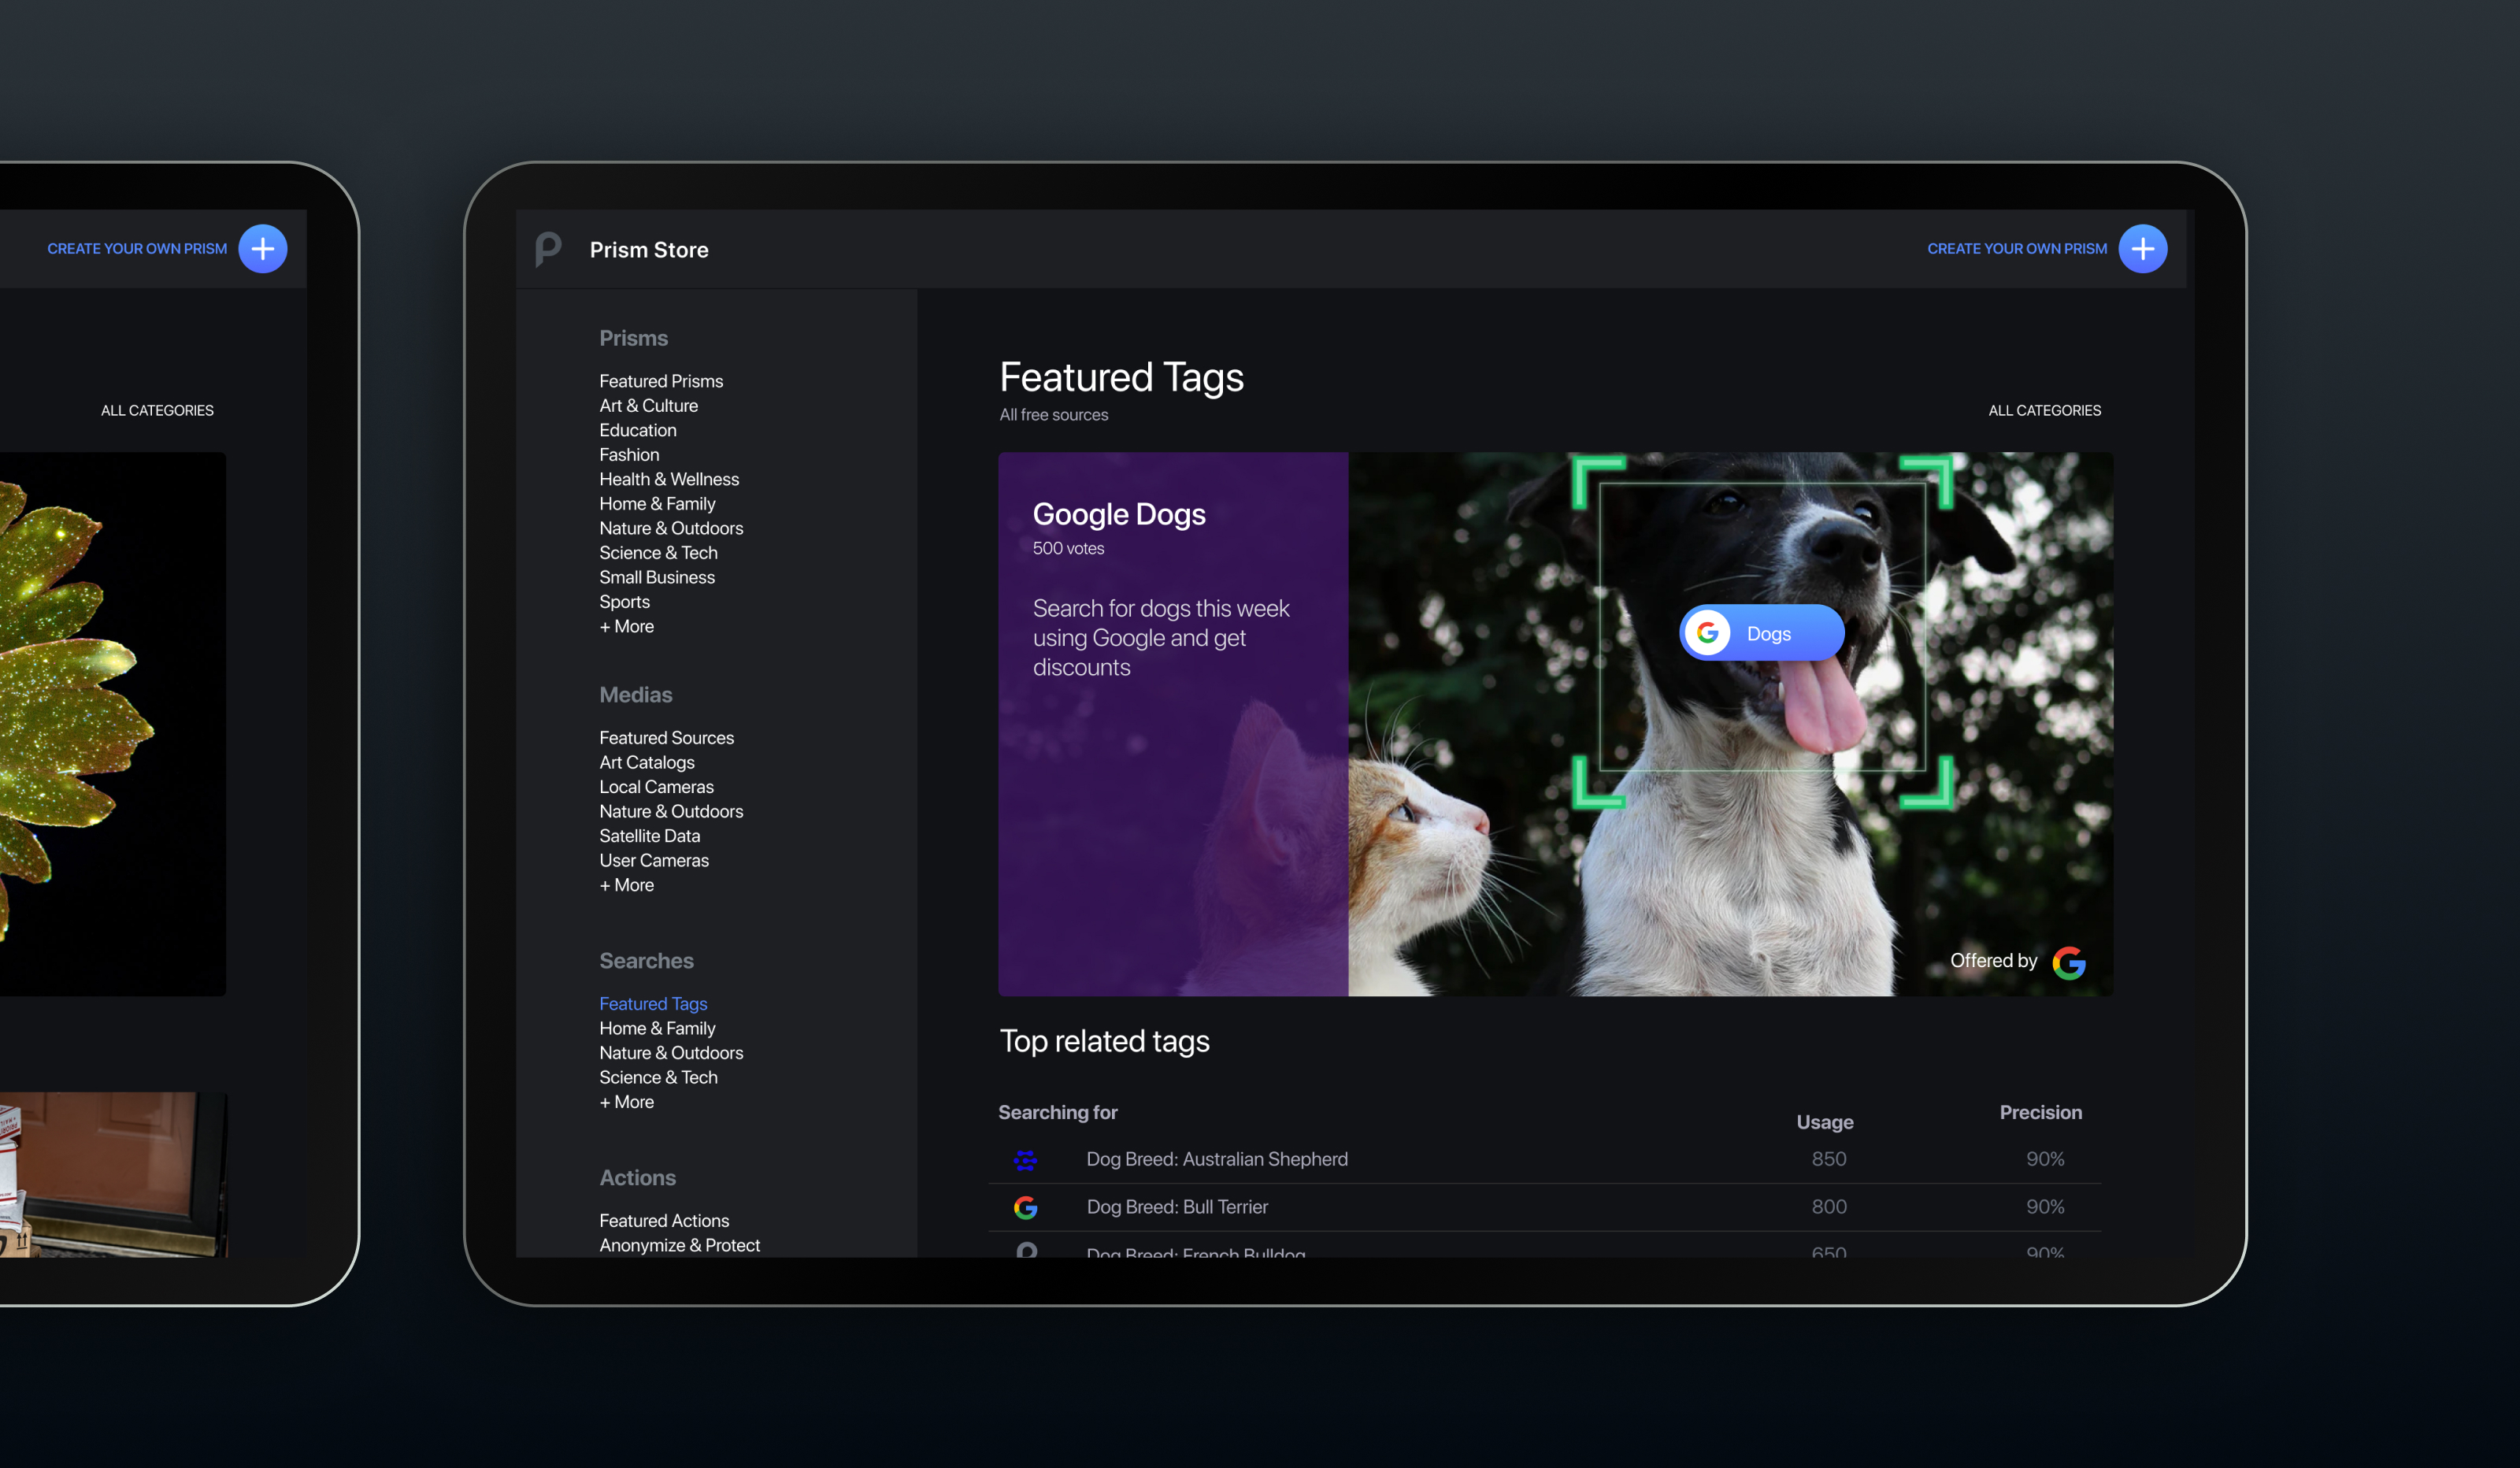Select Featured Actions under Actions
Image resolution: width=2520 pixels, height=1468 pixels.
664,1221
